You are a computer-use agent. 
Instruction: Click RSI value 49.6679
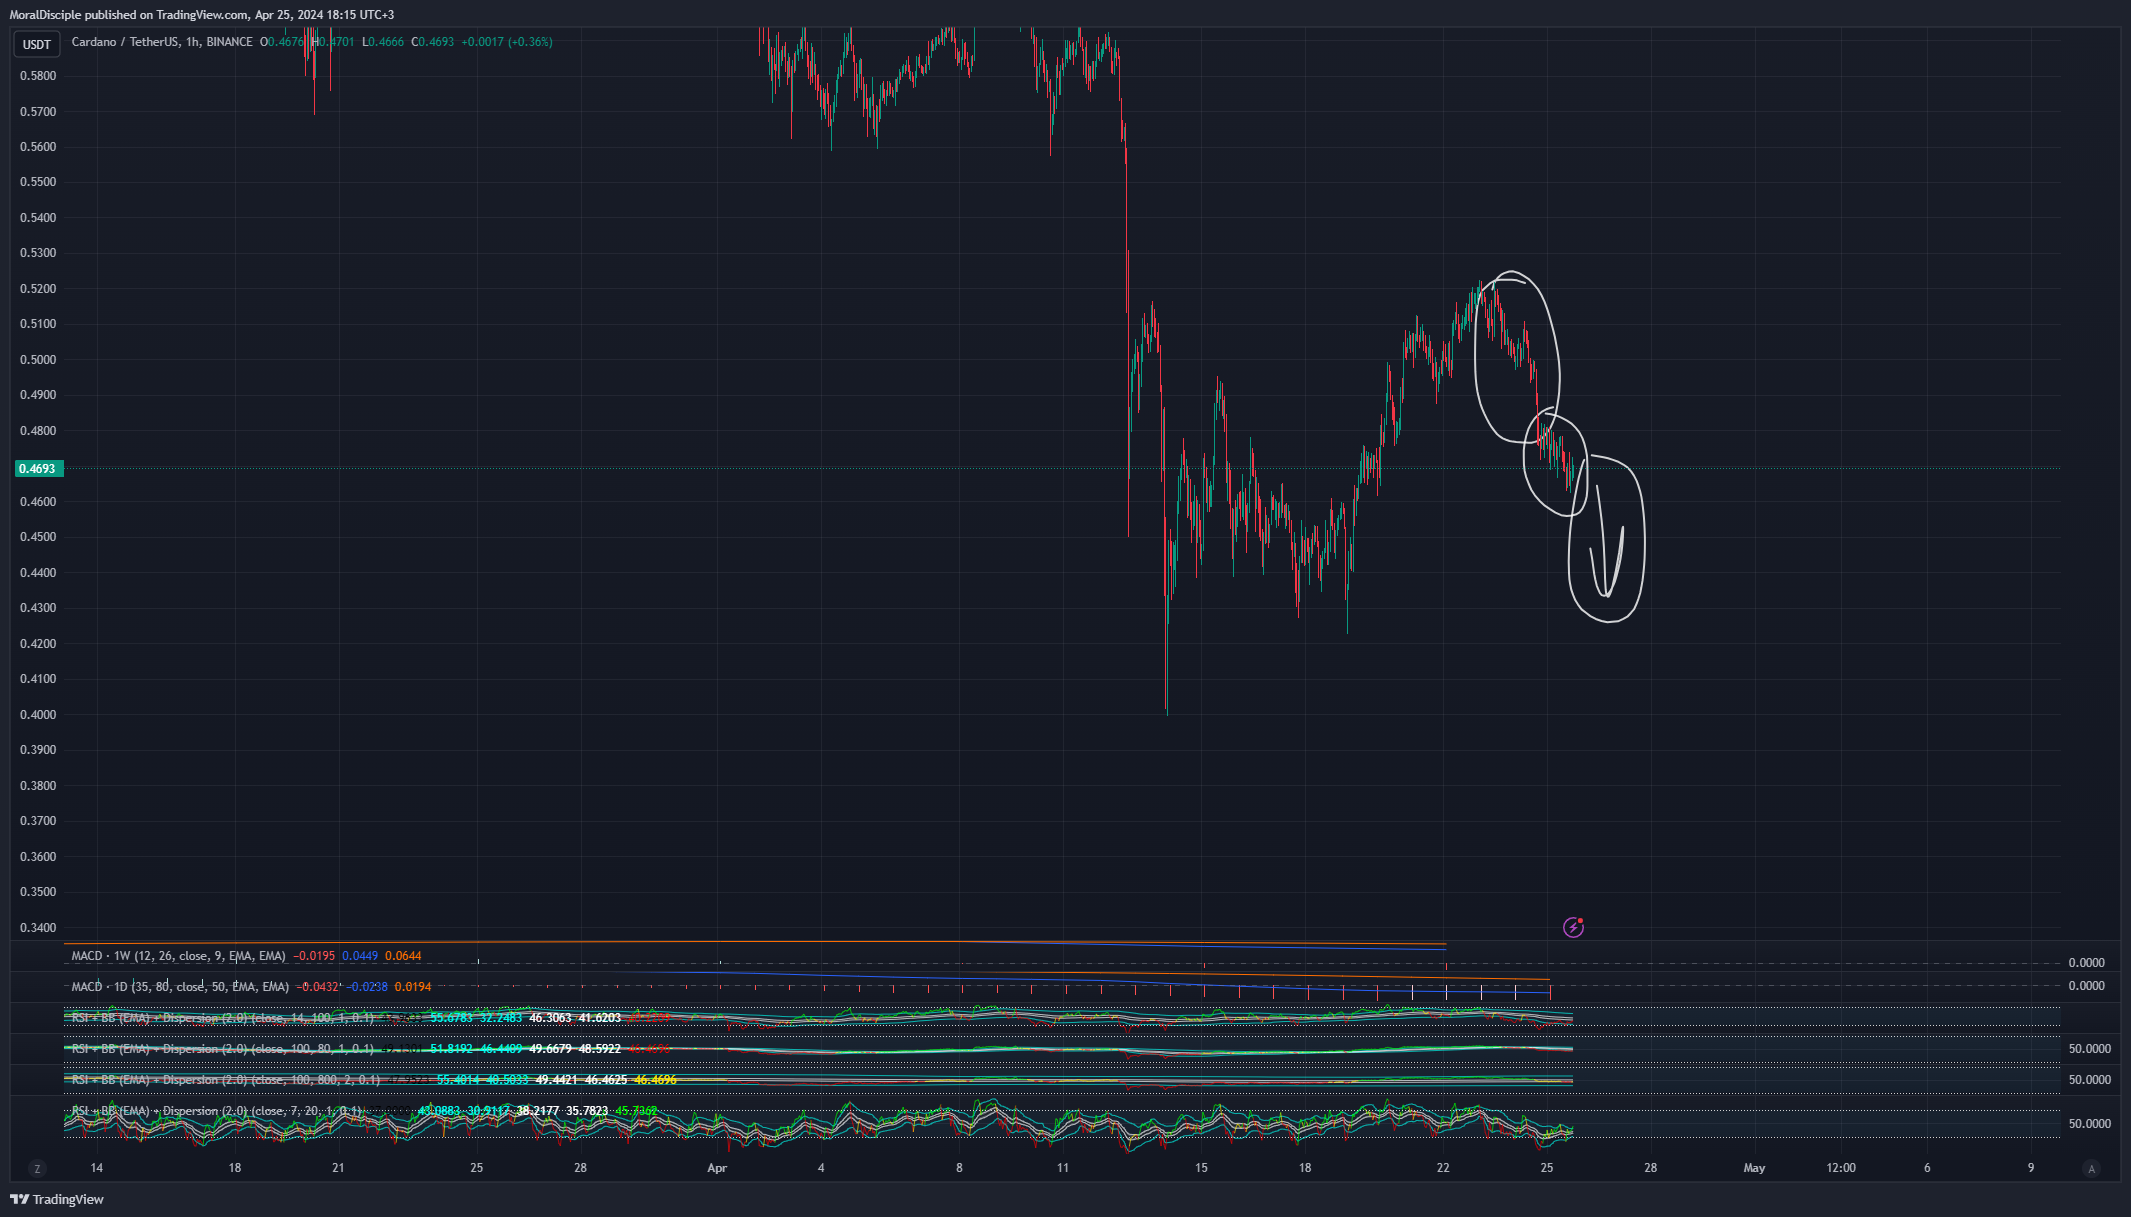[x=550, y=1049]
